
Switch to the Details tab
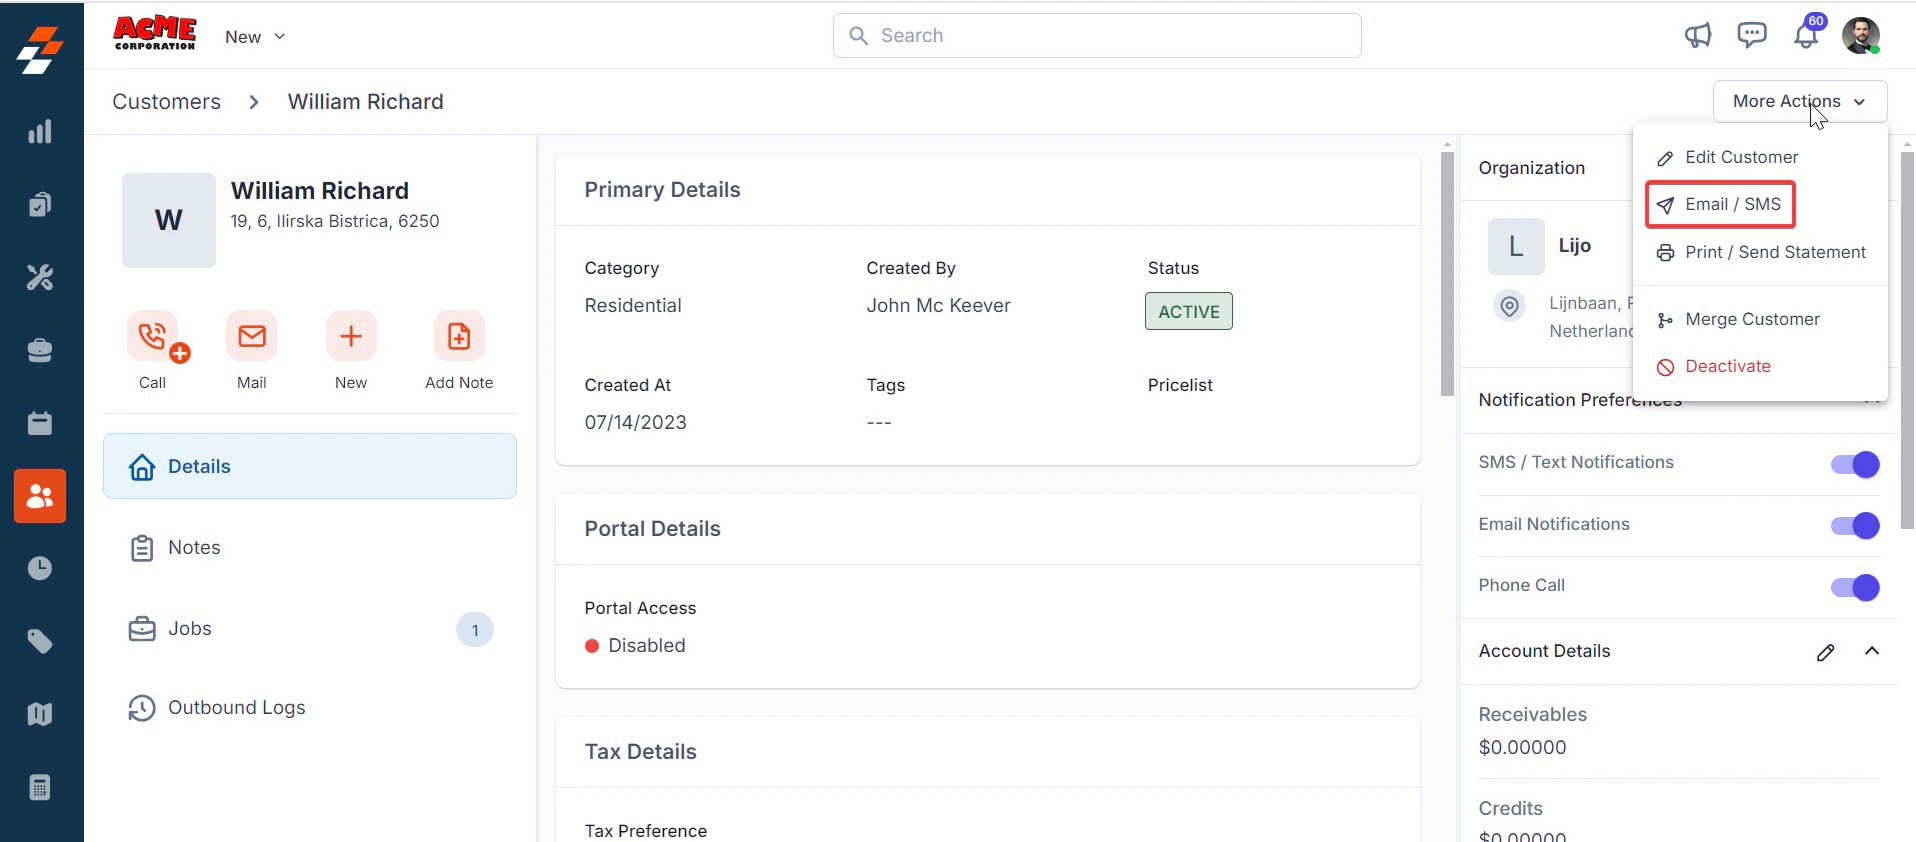(x=310, y=466)
